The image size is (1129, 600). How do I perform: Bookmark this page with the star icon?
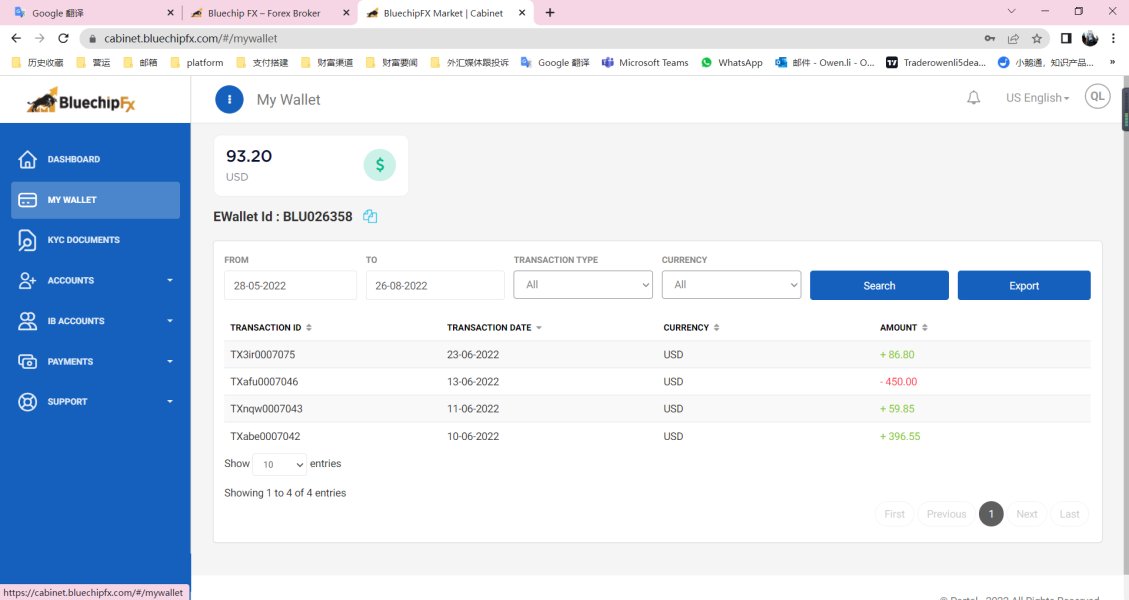coord(1037,38)
